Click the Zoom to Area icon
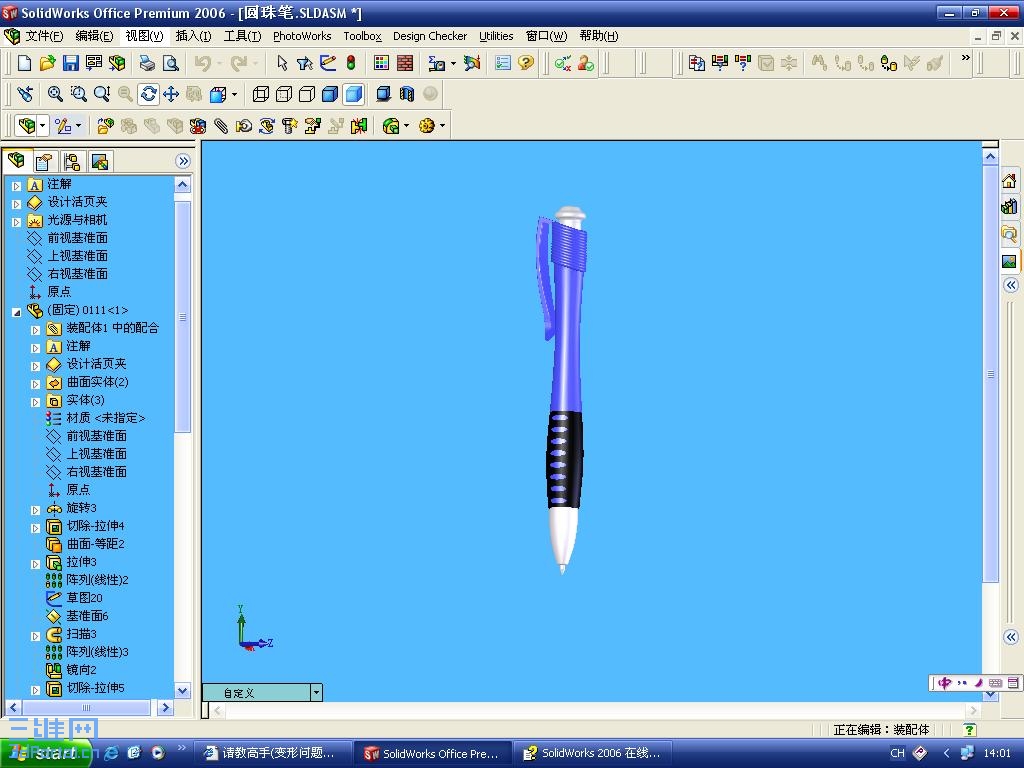 78,94
